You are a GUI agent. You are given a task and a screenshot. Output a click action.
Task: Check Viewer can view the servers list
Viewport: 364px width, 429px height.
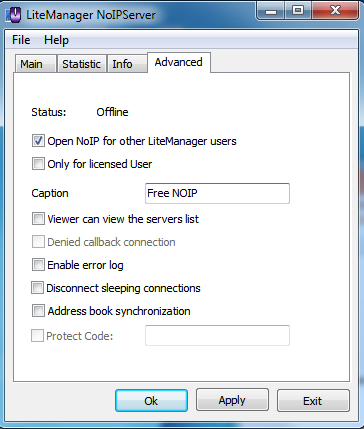coord(38,219)
